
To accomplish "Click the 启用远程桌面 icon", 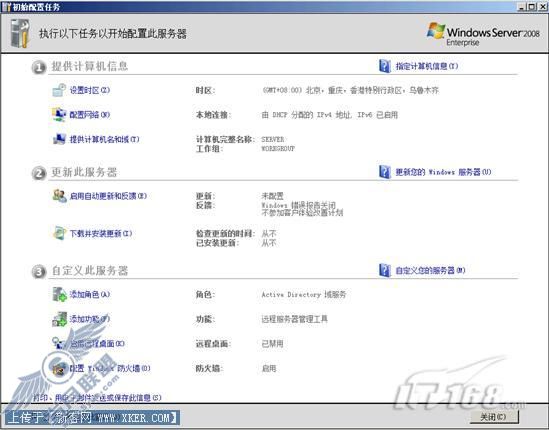I will pyautogui.click(x=59, y=344).
